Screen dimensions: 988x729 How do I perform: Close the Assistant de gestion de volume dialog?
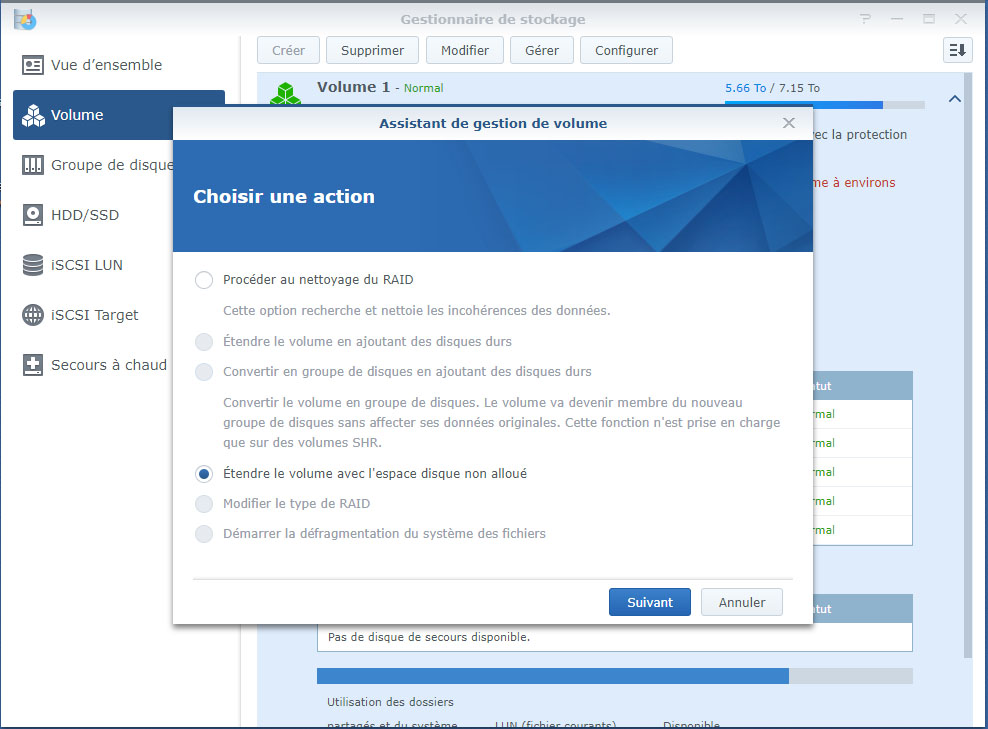click(788, 123)
